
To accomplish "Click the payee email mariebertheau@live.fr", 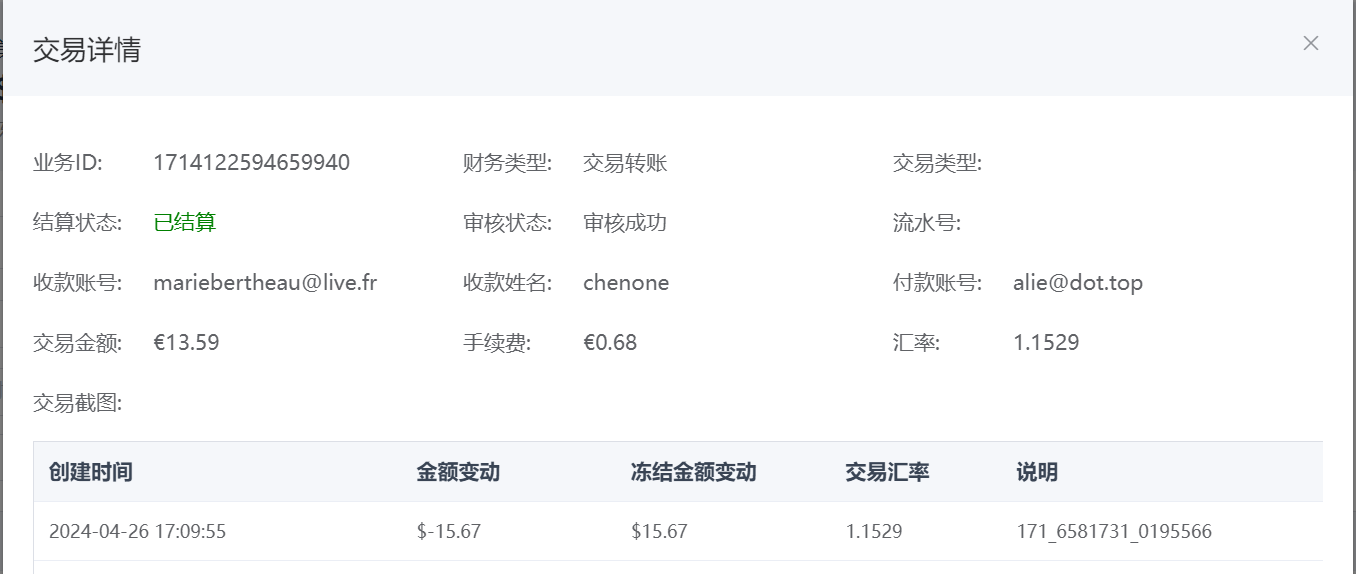I will coord(265,283).
